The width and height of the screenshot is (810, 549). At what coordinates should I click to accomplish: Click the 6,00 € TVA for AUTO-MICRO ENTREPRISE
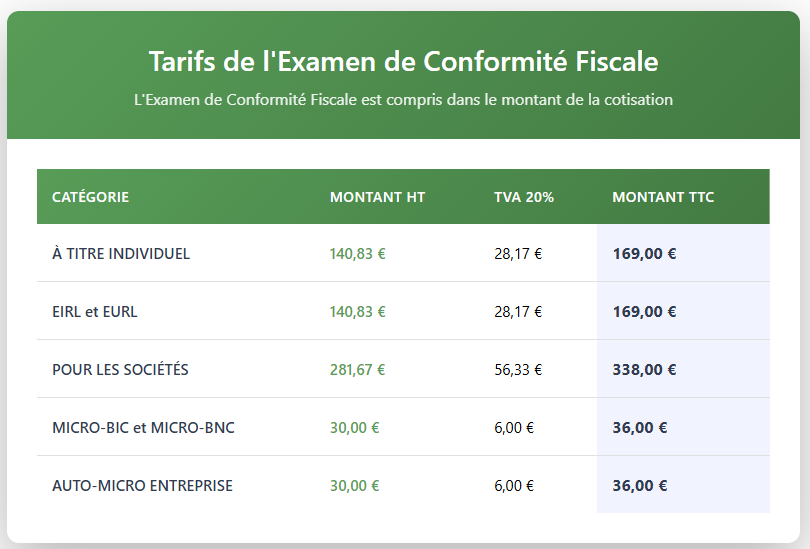click(x=514, y=486)
